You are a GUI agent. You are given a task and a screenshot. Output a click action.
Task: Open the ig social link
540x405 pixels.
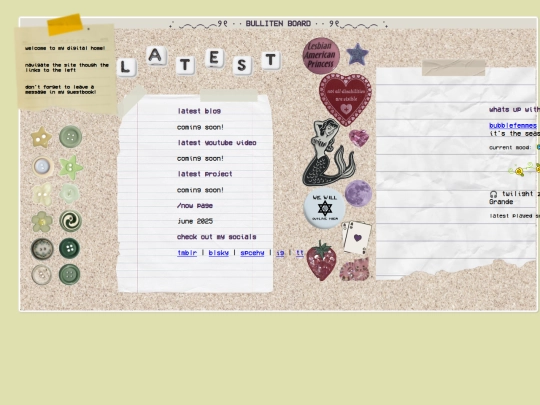click(280, 253)
